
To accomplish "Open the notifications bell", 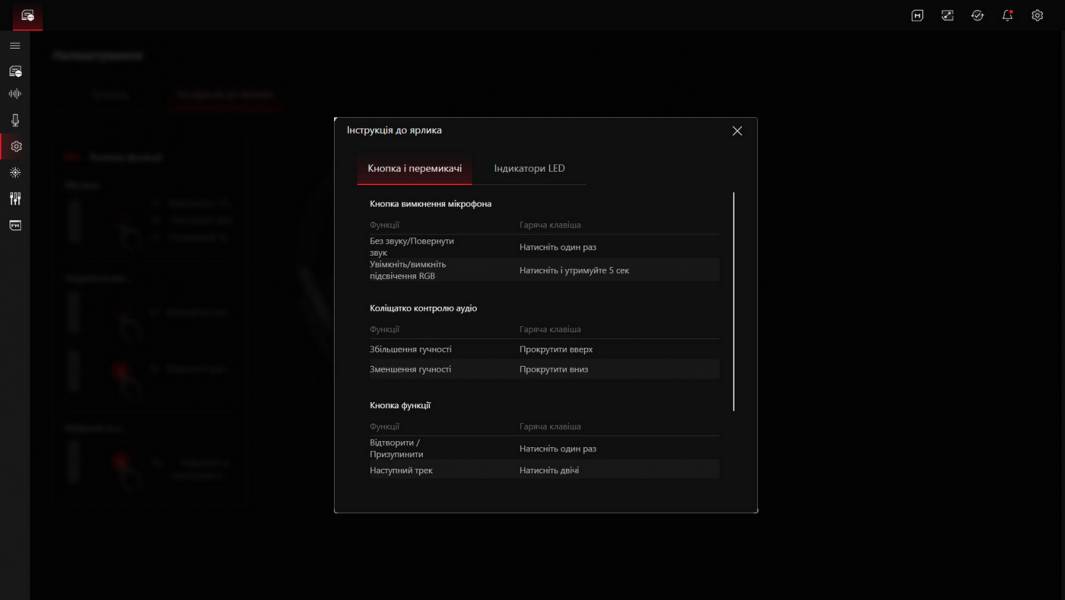I will coord(1007,16).
